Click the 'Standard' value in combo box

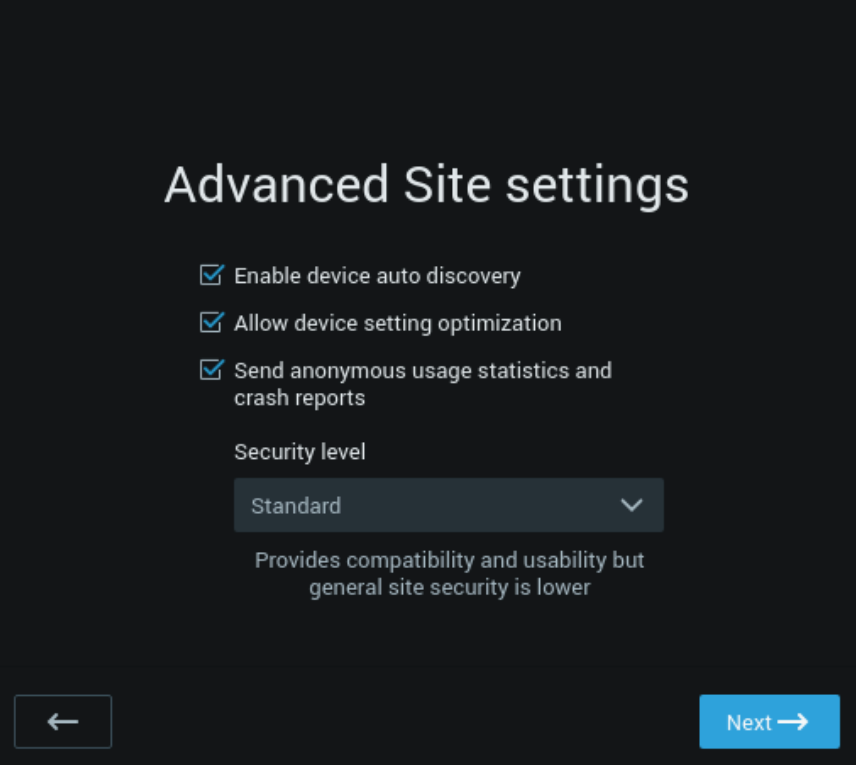[x=296, y=506]
